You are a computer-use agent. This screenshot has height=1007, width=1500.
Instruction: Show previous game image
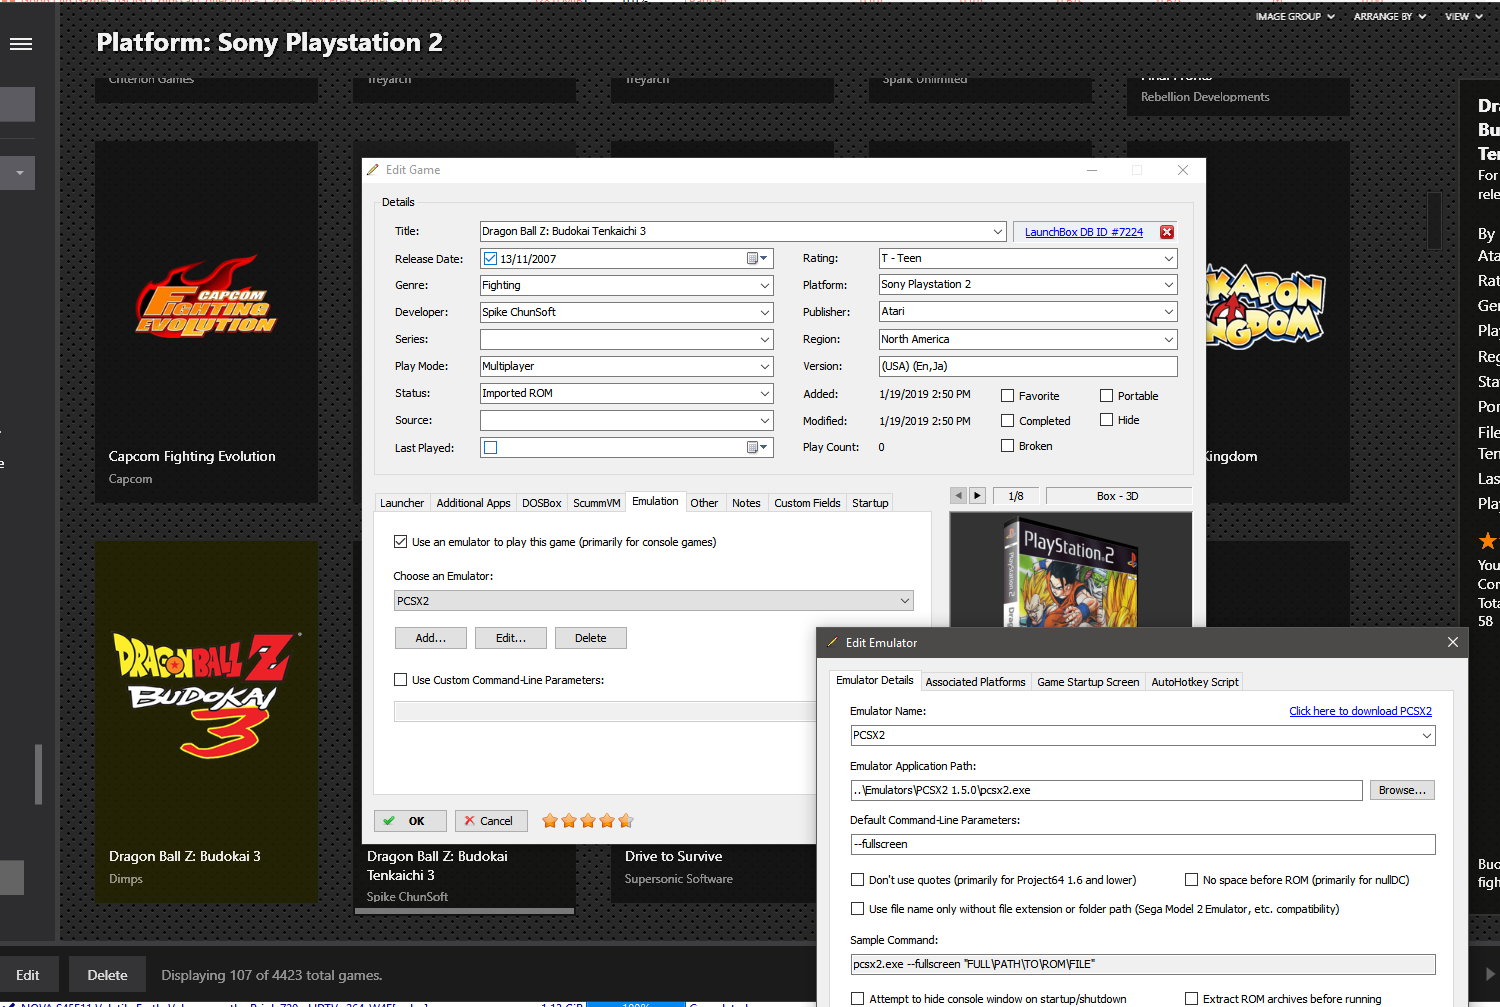tap(959, 495)
